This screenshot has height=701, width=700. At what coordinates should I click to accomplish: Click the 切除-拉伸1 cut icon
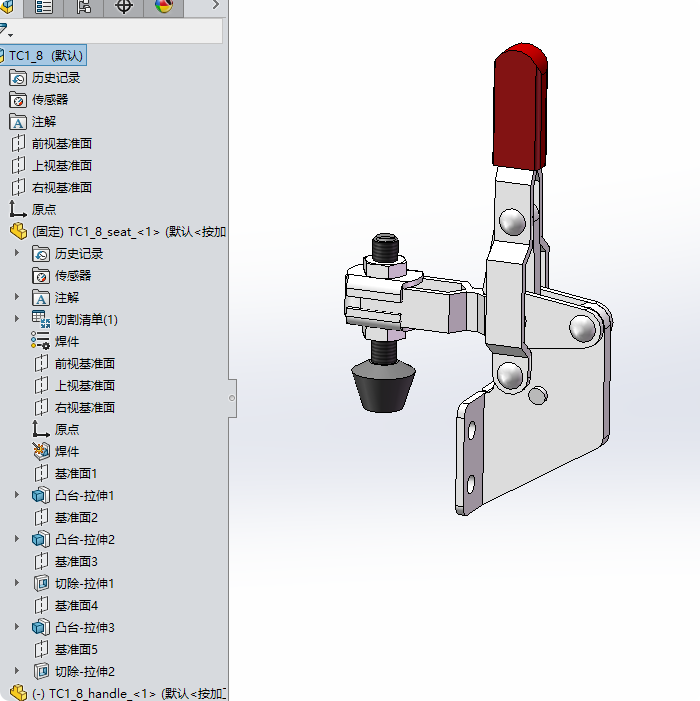point(41,583)
